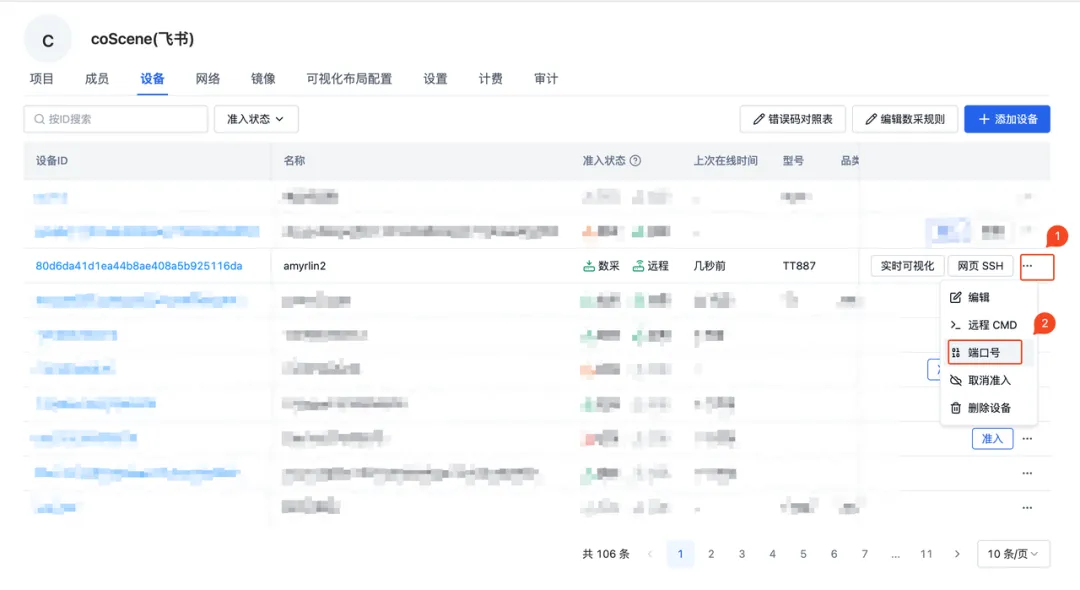Switch to the 网络 tab

[207, 78]
